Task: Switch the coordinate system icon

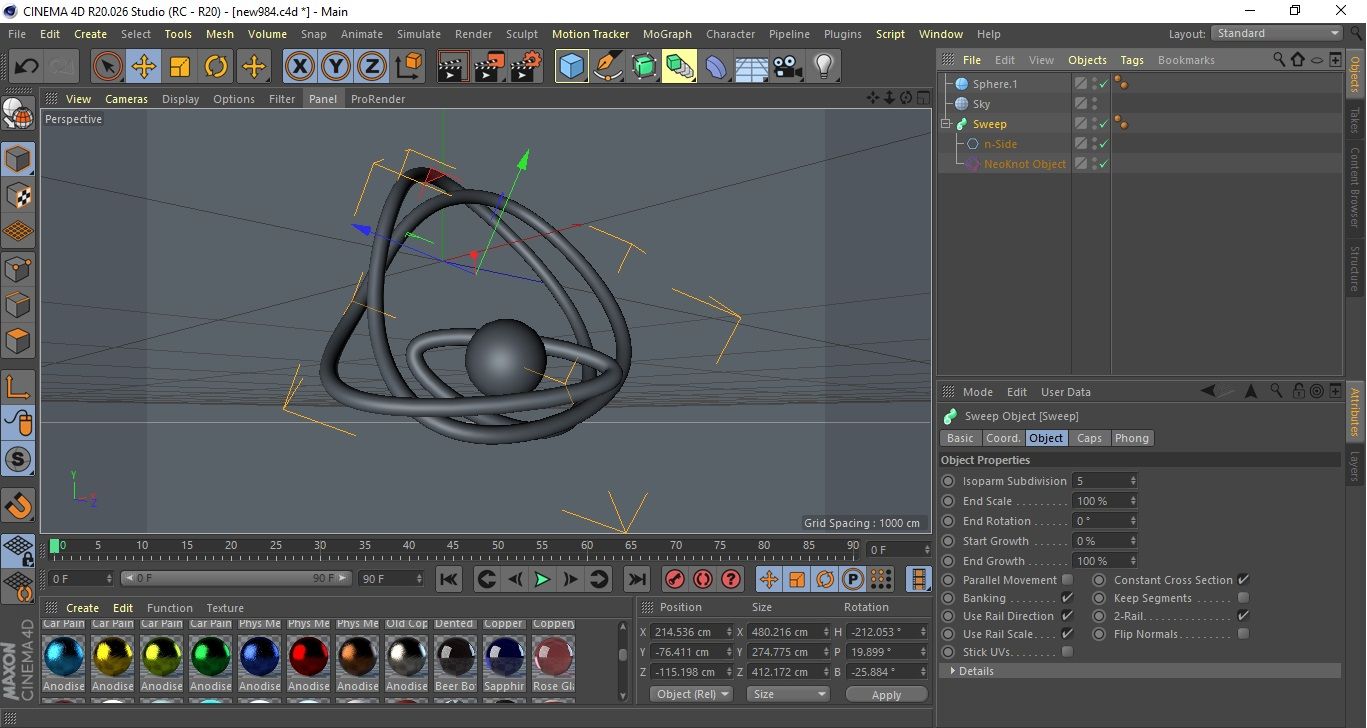Action: point(409,67)
